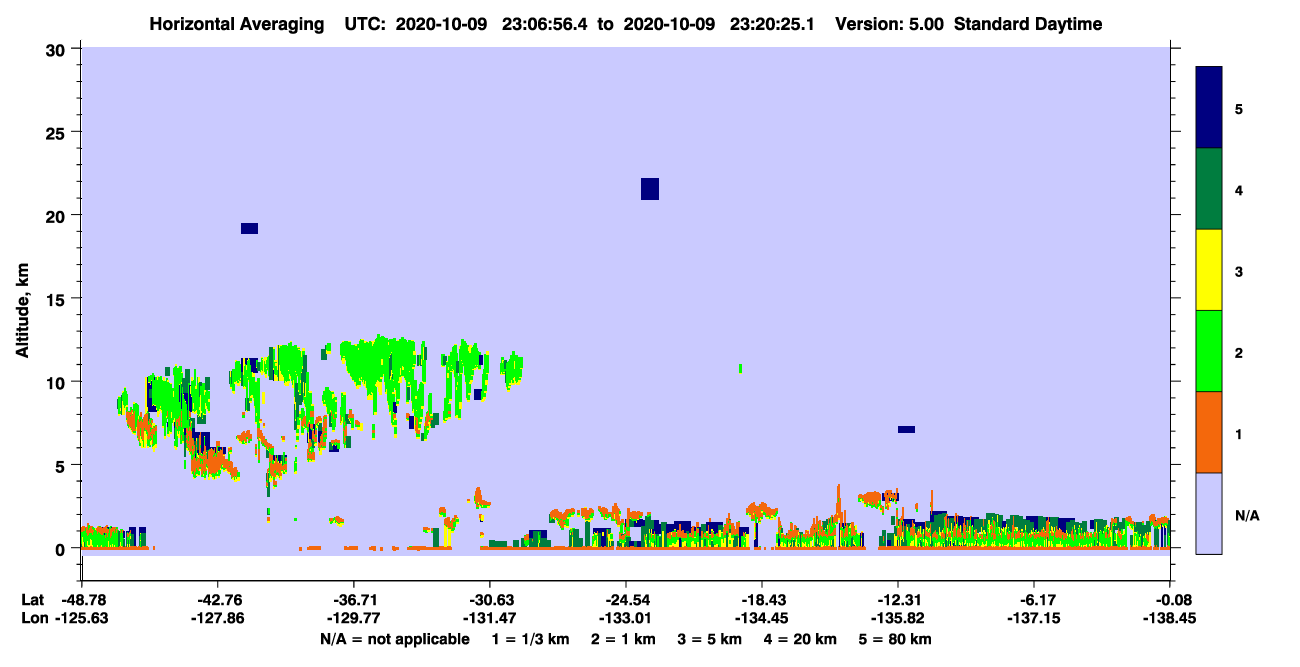The width and height of the screenshot is (1300, 667).
Task: Click the latitude value '-30.63'
Action: 490,600
